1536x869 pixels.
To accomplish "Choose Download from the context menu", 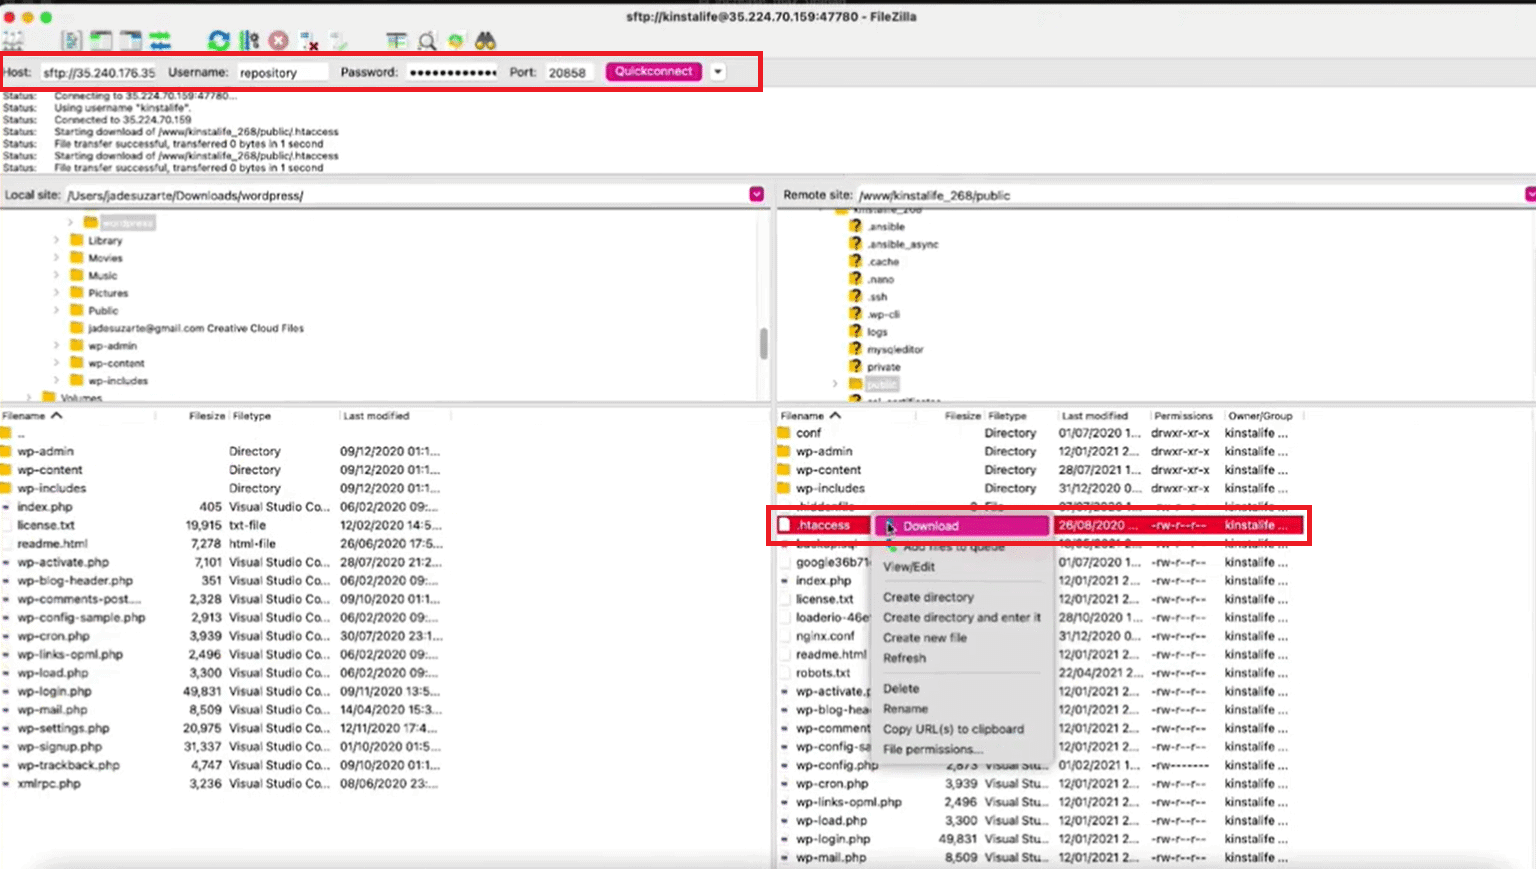I will click(x=930, y=526).
